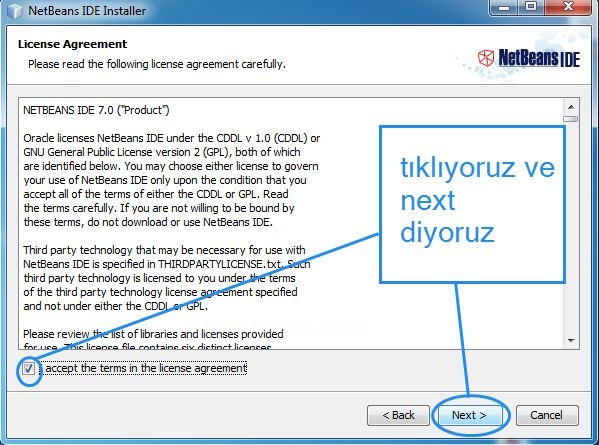Click the license text scrollbar up arrow

click(x=571, y=107)
